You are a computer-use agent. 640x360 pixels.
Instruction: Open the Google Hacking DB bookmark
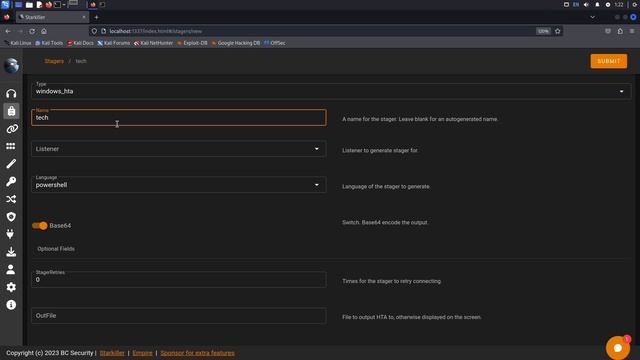point(236,43)
